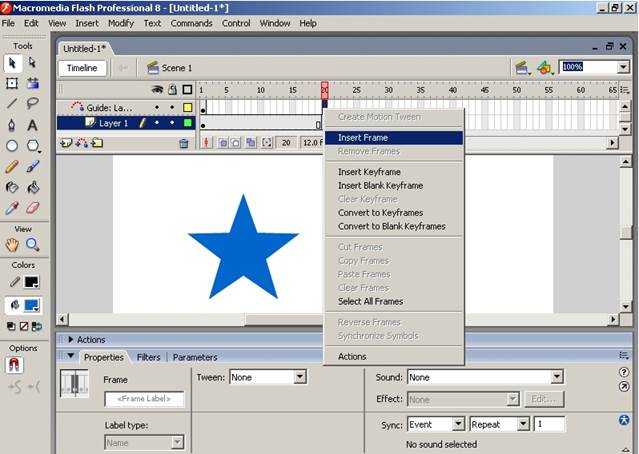The width and height of the screenshot is (639, 454).
Task: Select the Selection arrow tool
Action: [x=12, y=63]
